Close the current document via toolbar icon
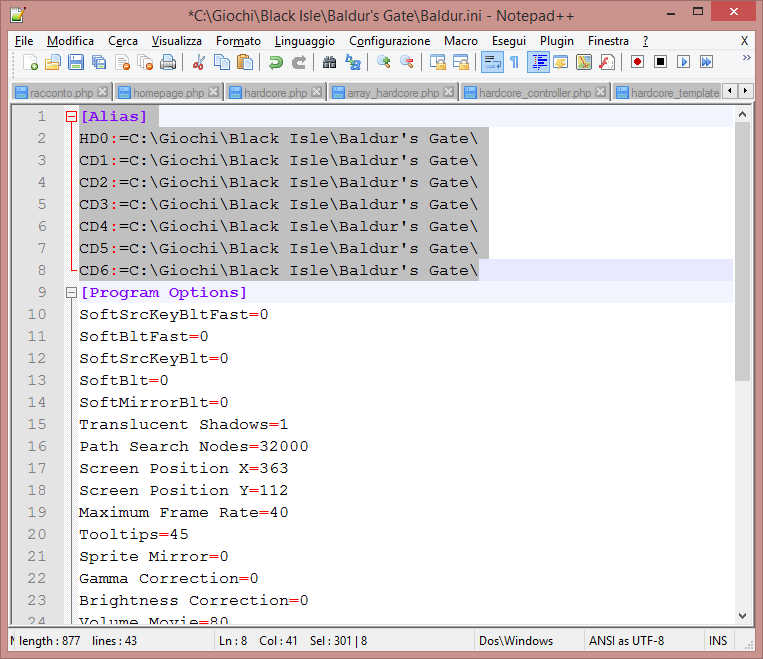Image resolution: width=763 pixels, height=659 pixels. (x=122, y=62)
